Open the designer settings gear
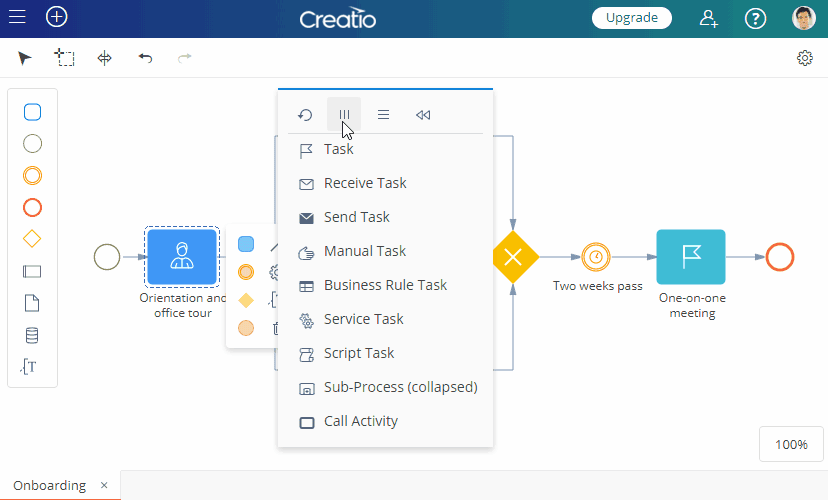The width and height of the screenshot is (828, 500). pos(805,58)
